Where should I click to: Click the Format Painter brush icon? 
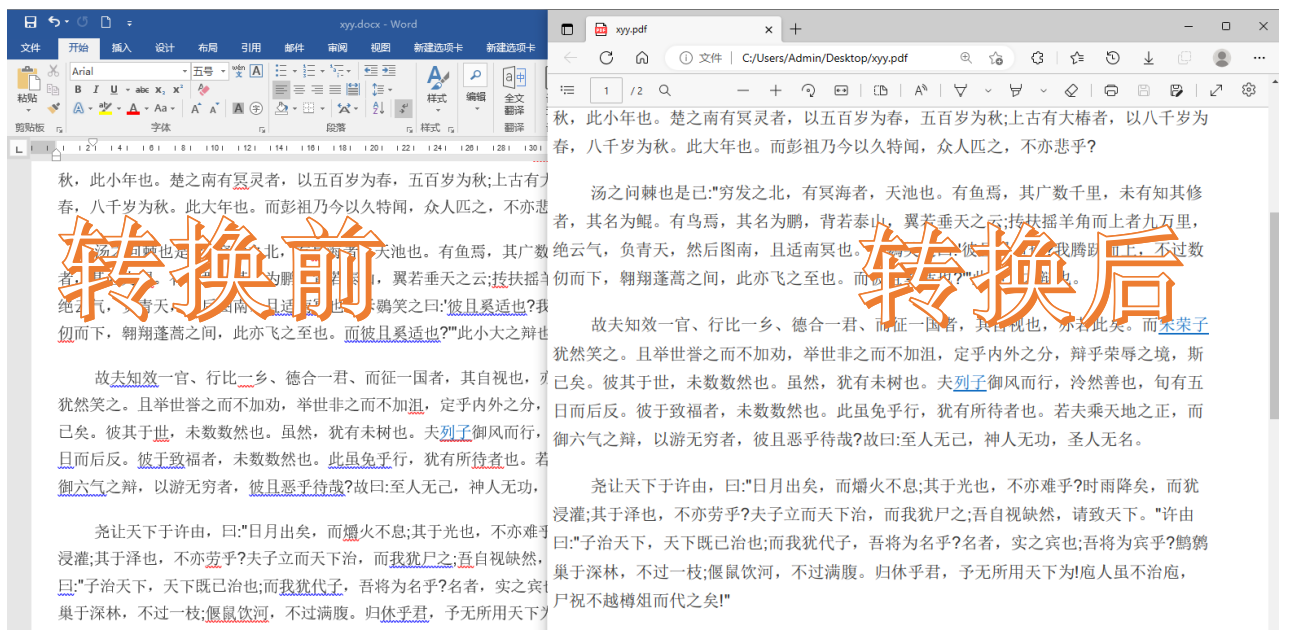[x=53, y=108]
